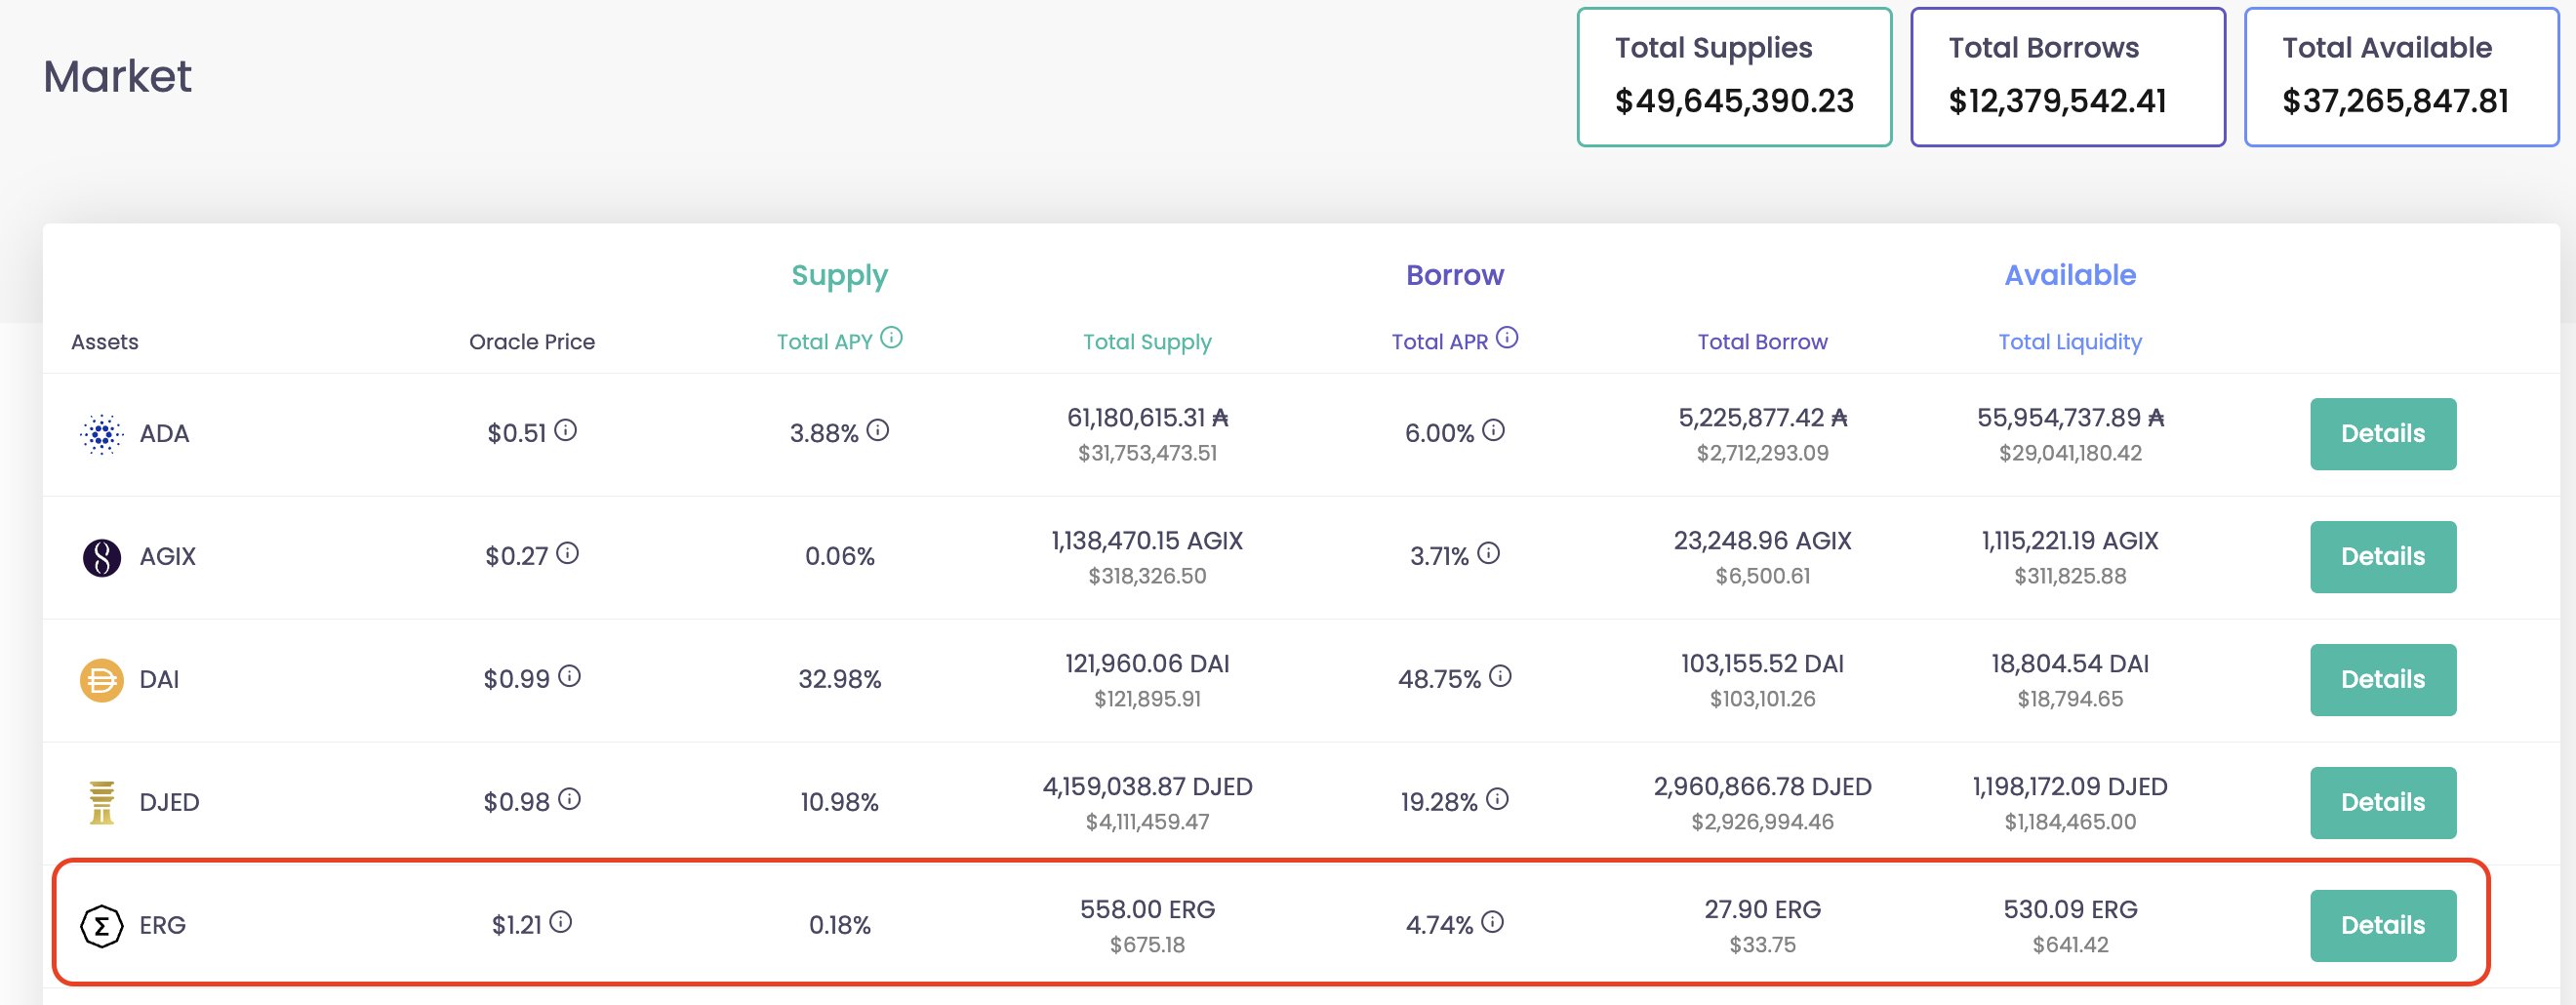Open Details for the AGIX market
The width and height of the screenshot is (2576, 1005).
tap(2383, 557)
